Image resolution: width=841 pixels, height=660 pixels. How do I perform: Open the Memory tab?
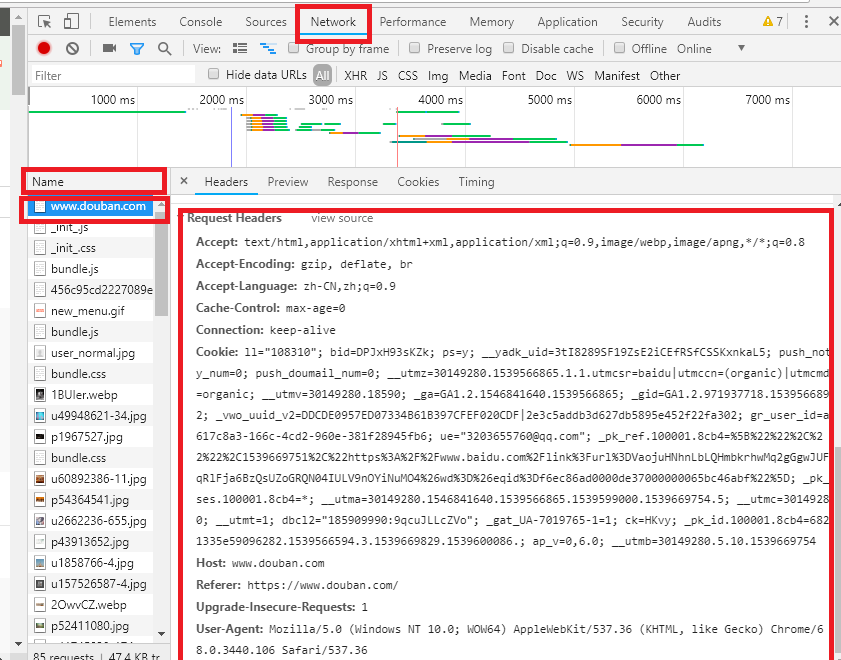tap(492, 21)
